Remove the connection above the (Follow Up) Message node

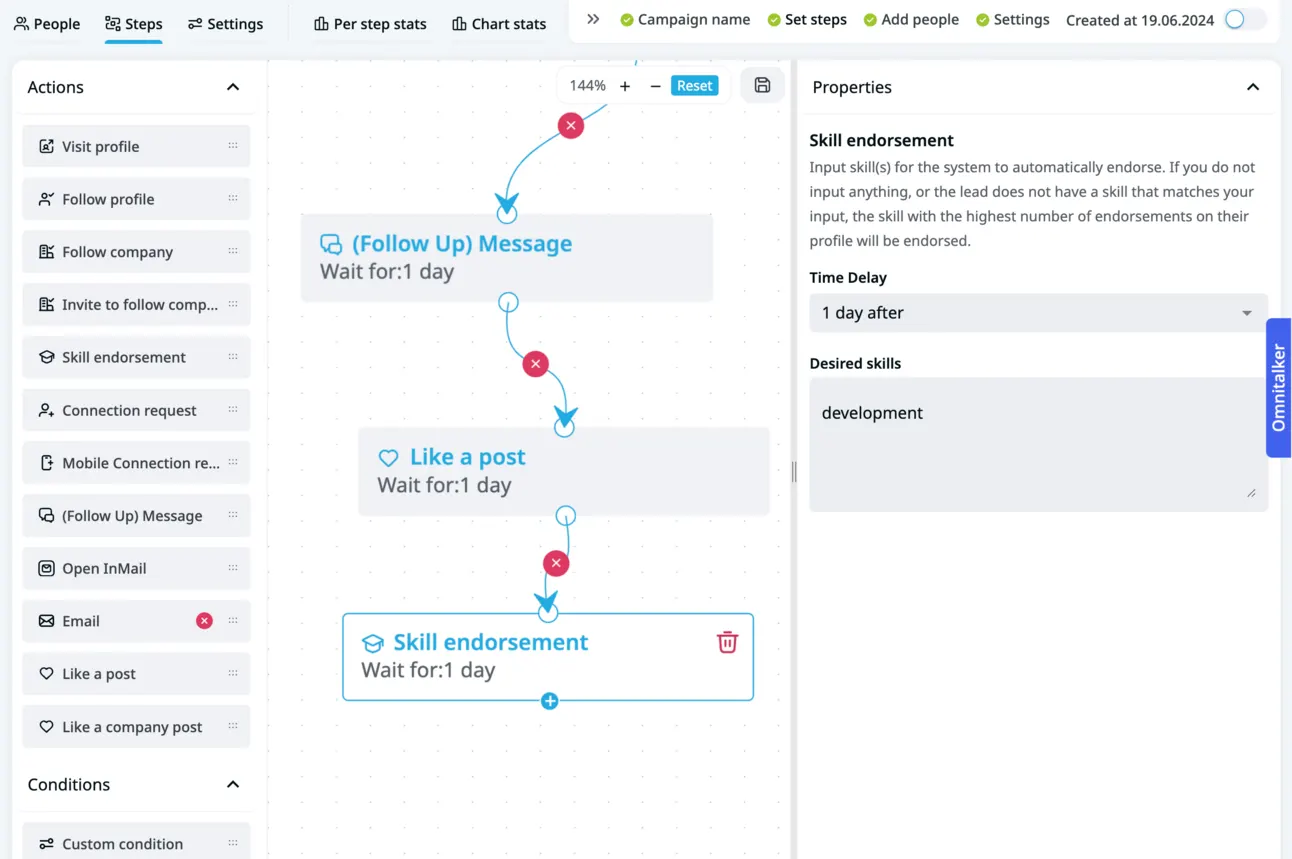(571, 125)
